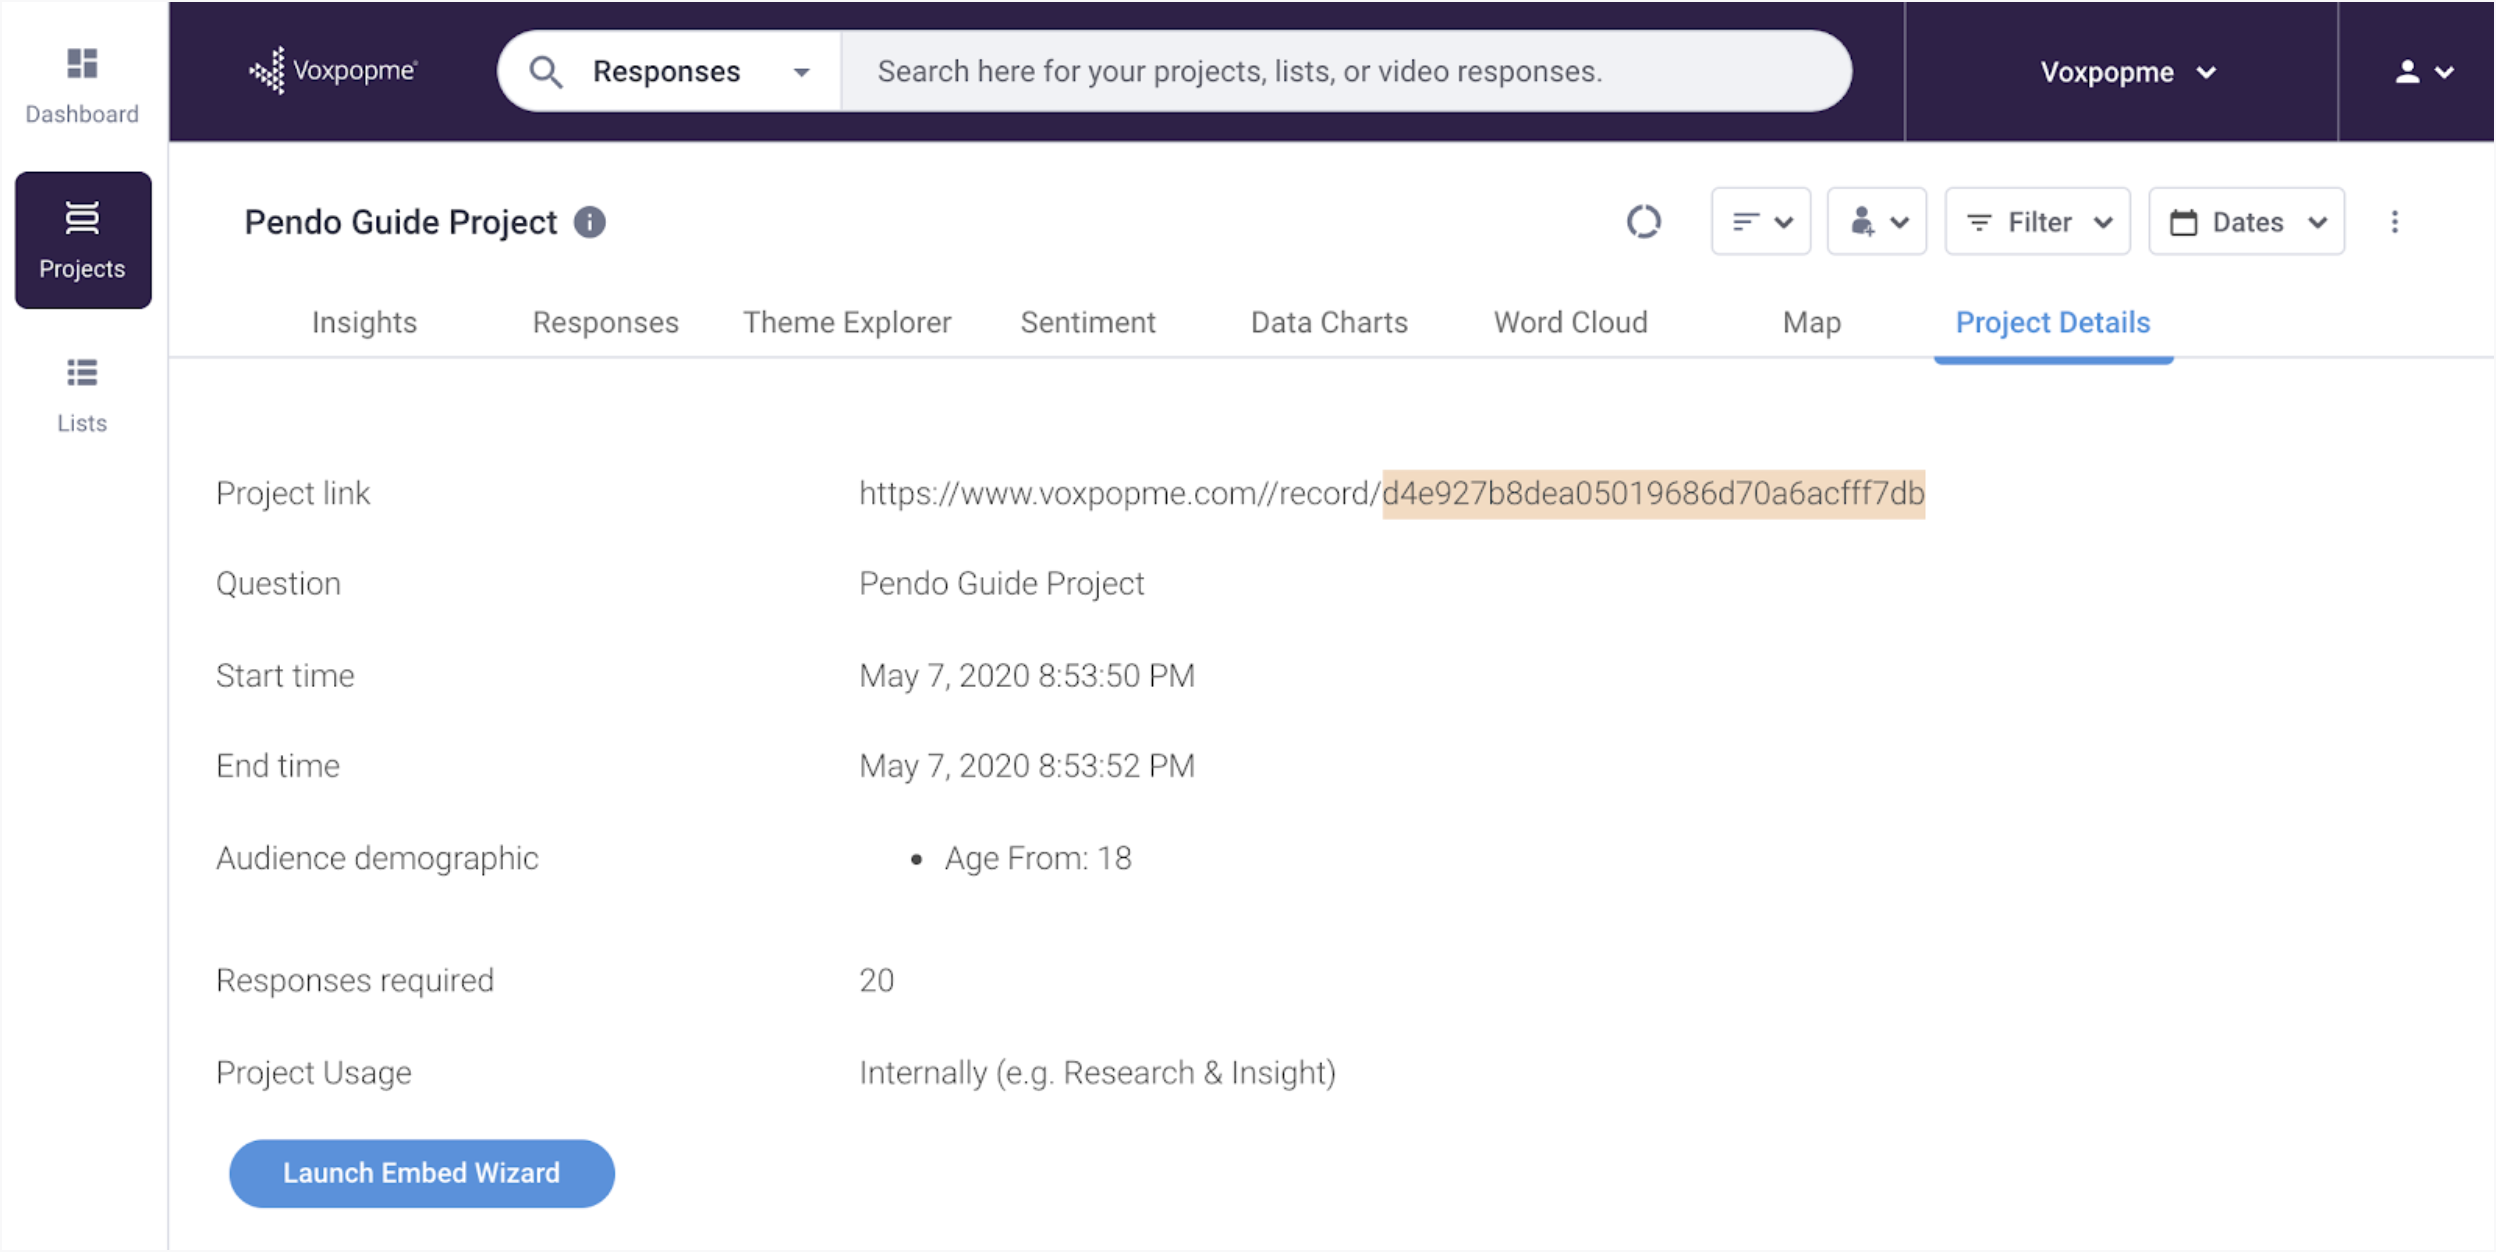Go to Projects in sidebar
Screen dimensions: 2496x1252
[83, 240]
